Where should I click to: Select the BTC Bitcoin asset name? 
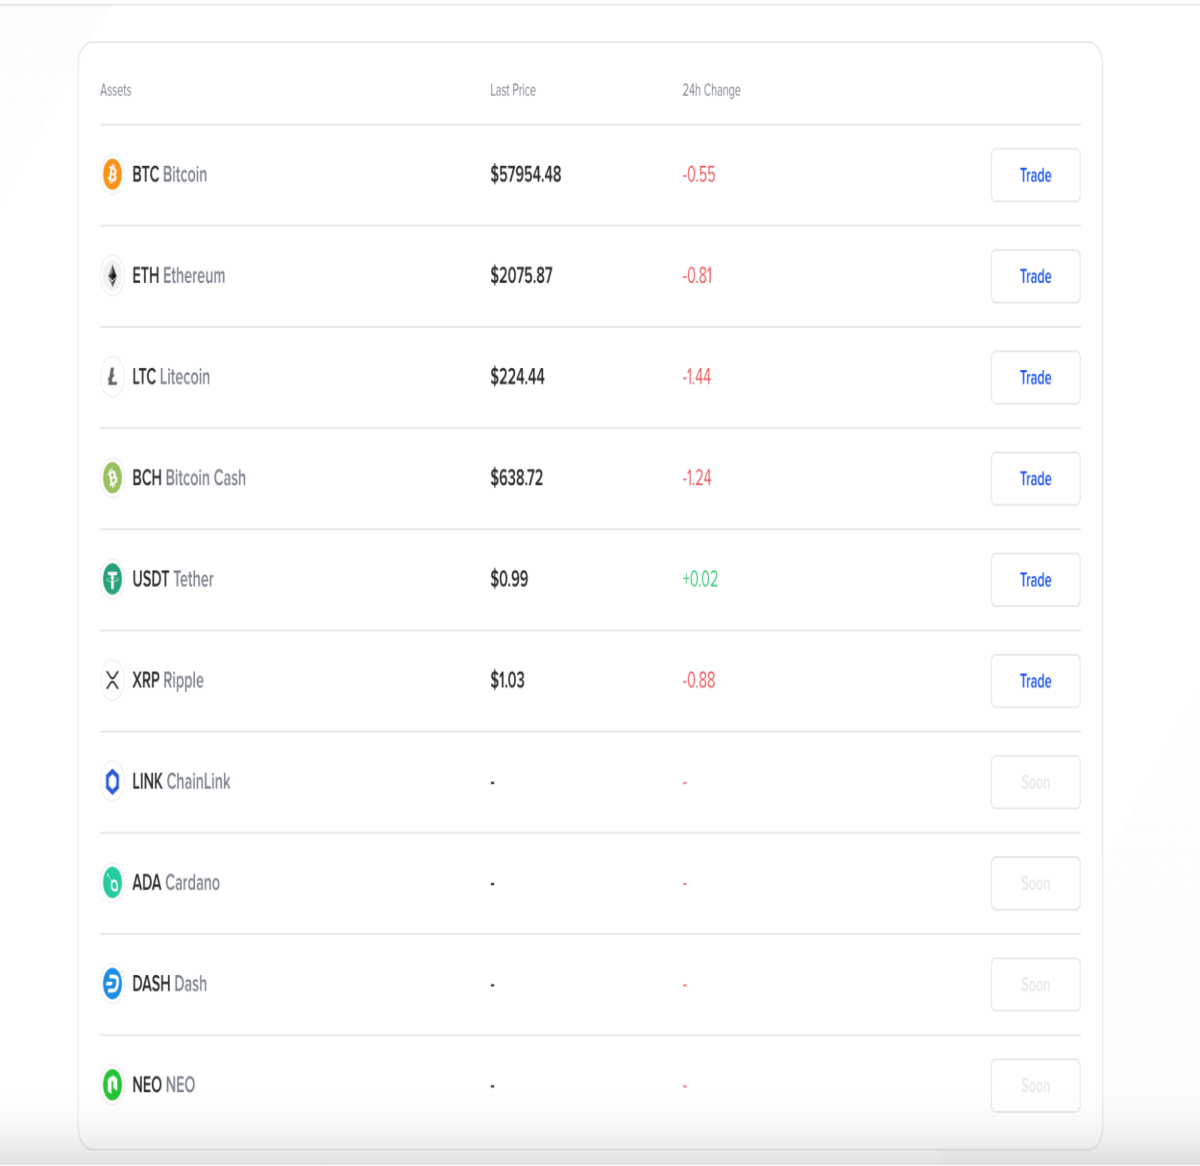coord(170,175)
